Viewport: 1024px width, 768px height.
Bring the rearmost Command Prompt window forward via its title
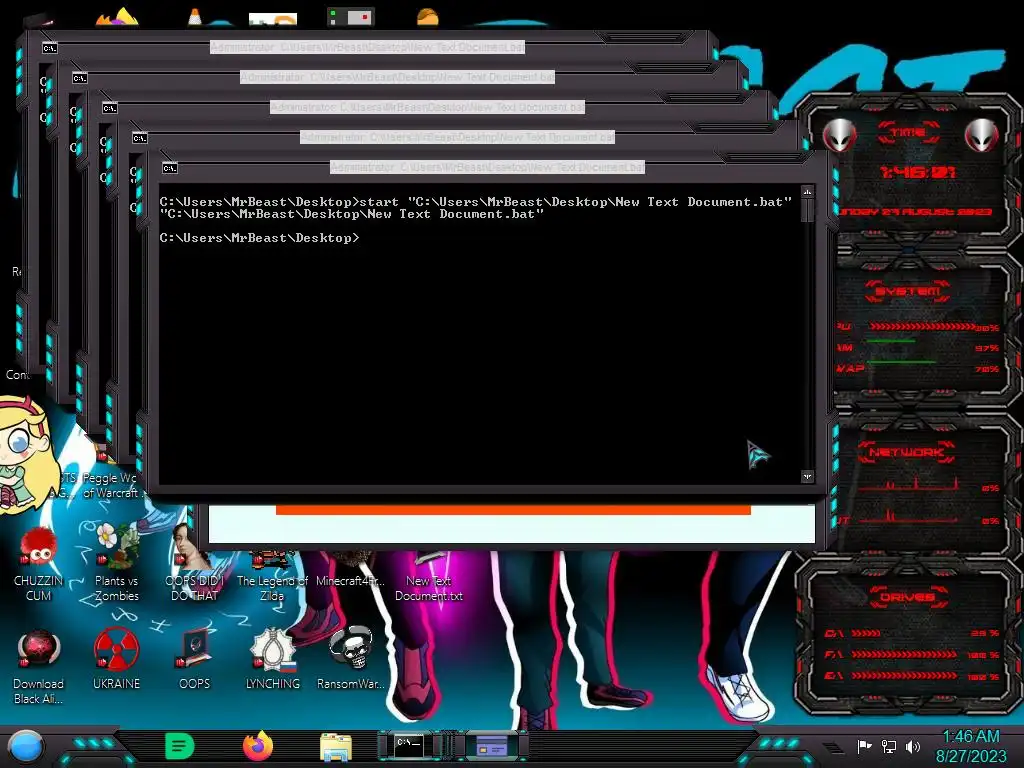(x=368, y=47)
